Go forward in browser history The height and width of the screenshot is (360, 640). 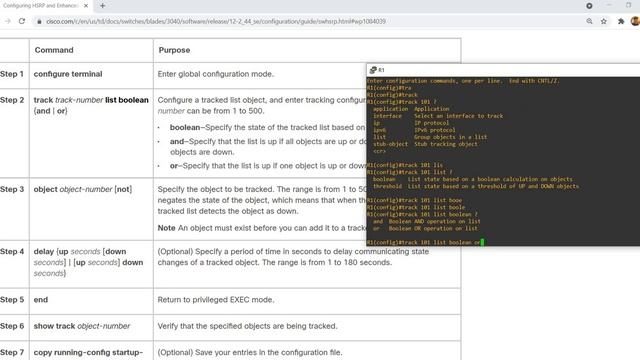pyautogui.click(x=7, y=21)
